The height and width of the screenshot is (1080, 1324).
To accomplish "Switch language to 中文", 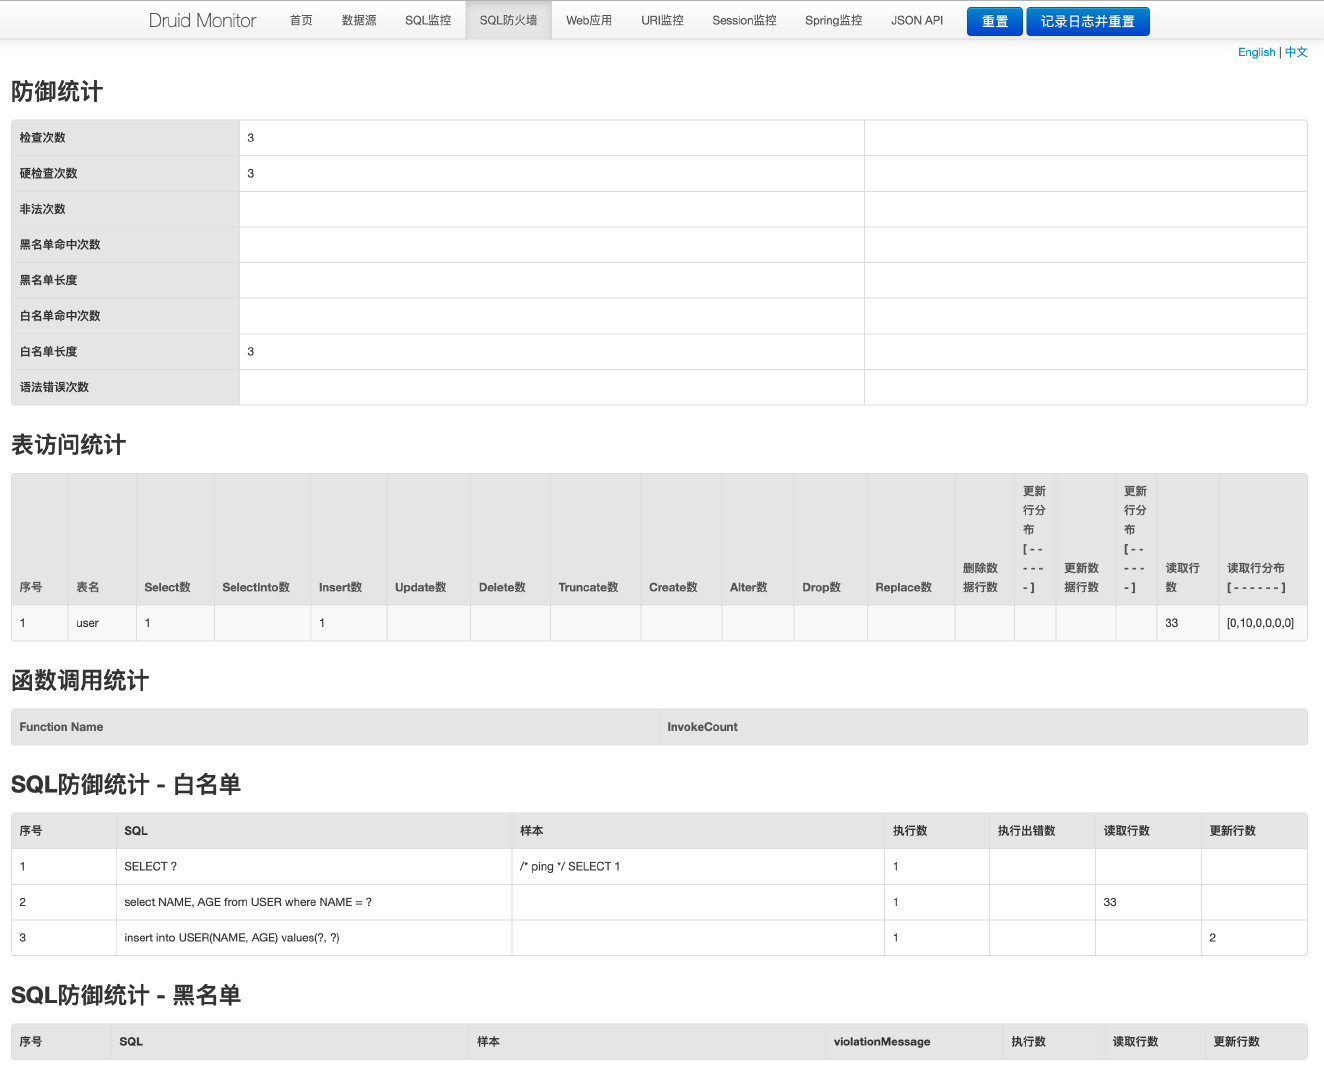I will tap(1296, 52).
